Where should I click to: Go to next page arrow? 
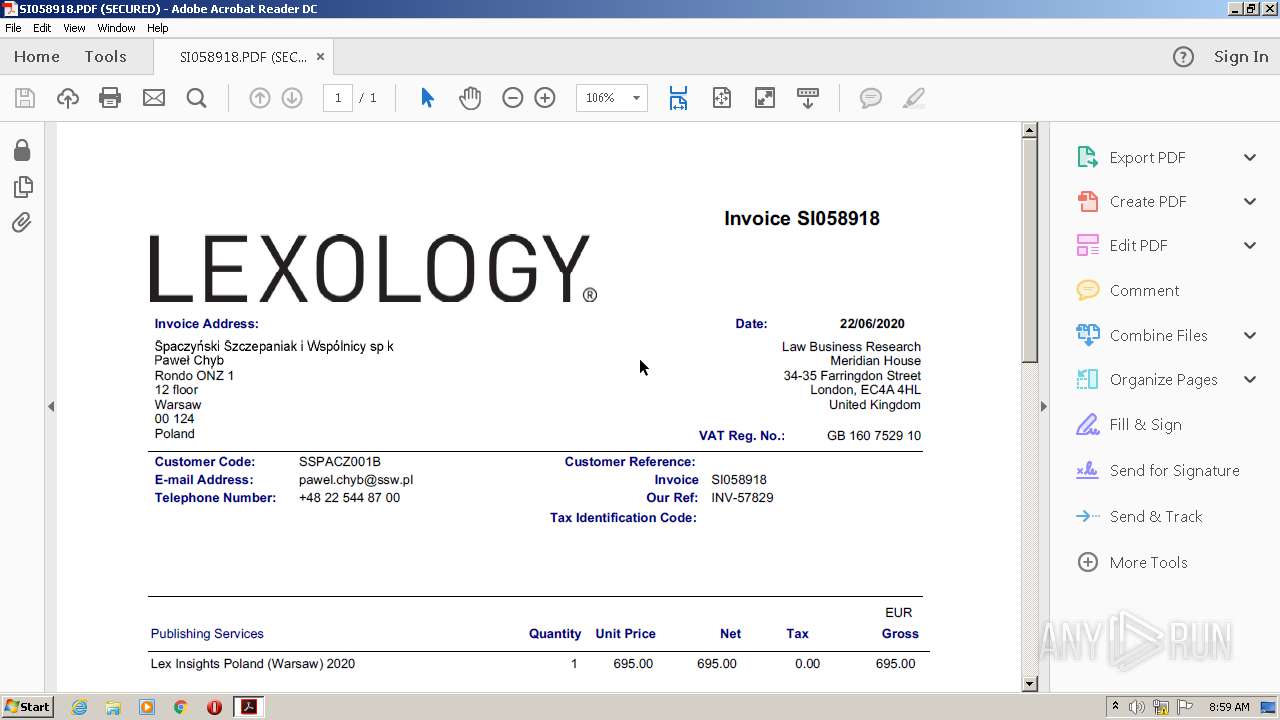pos(292,97)
